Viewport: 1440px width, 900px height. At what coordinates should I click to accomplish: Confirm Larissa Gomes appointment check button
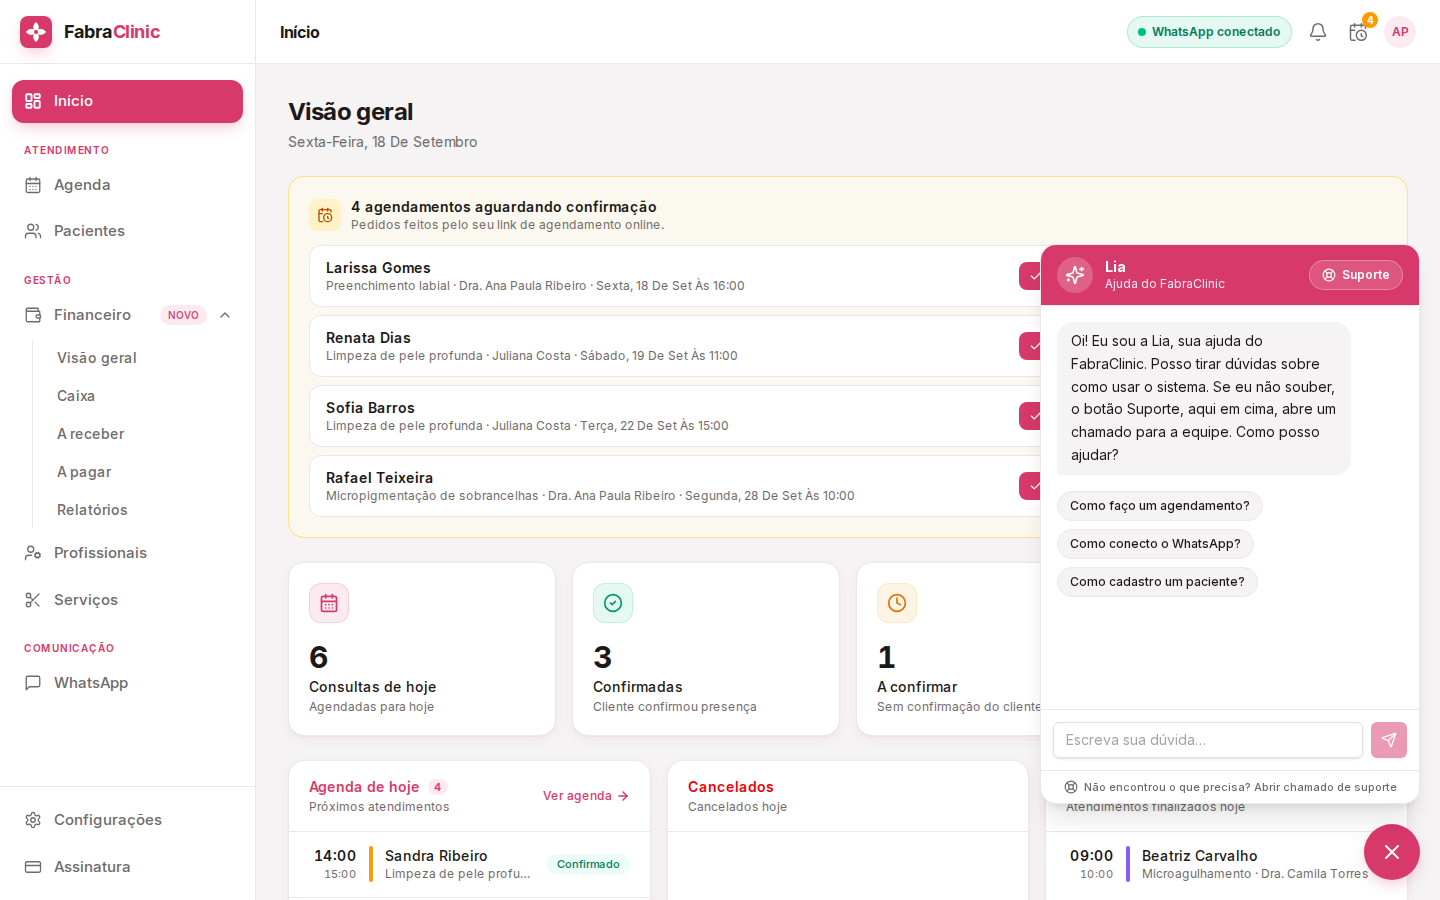(1031, 276)
